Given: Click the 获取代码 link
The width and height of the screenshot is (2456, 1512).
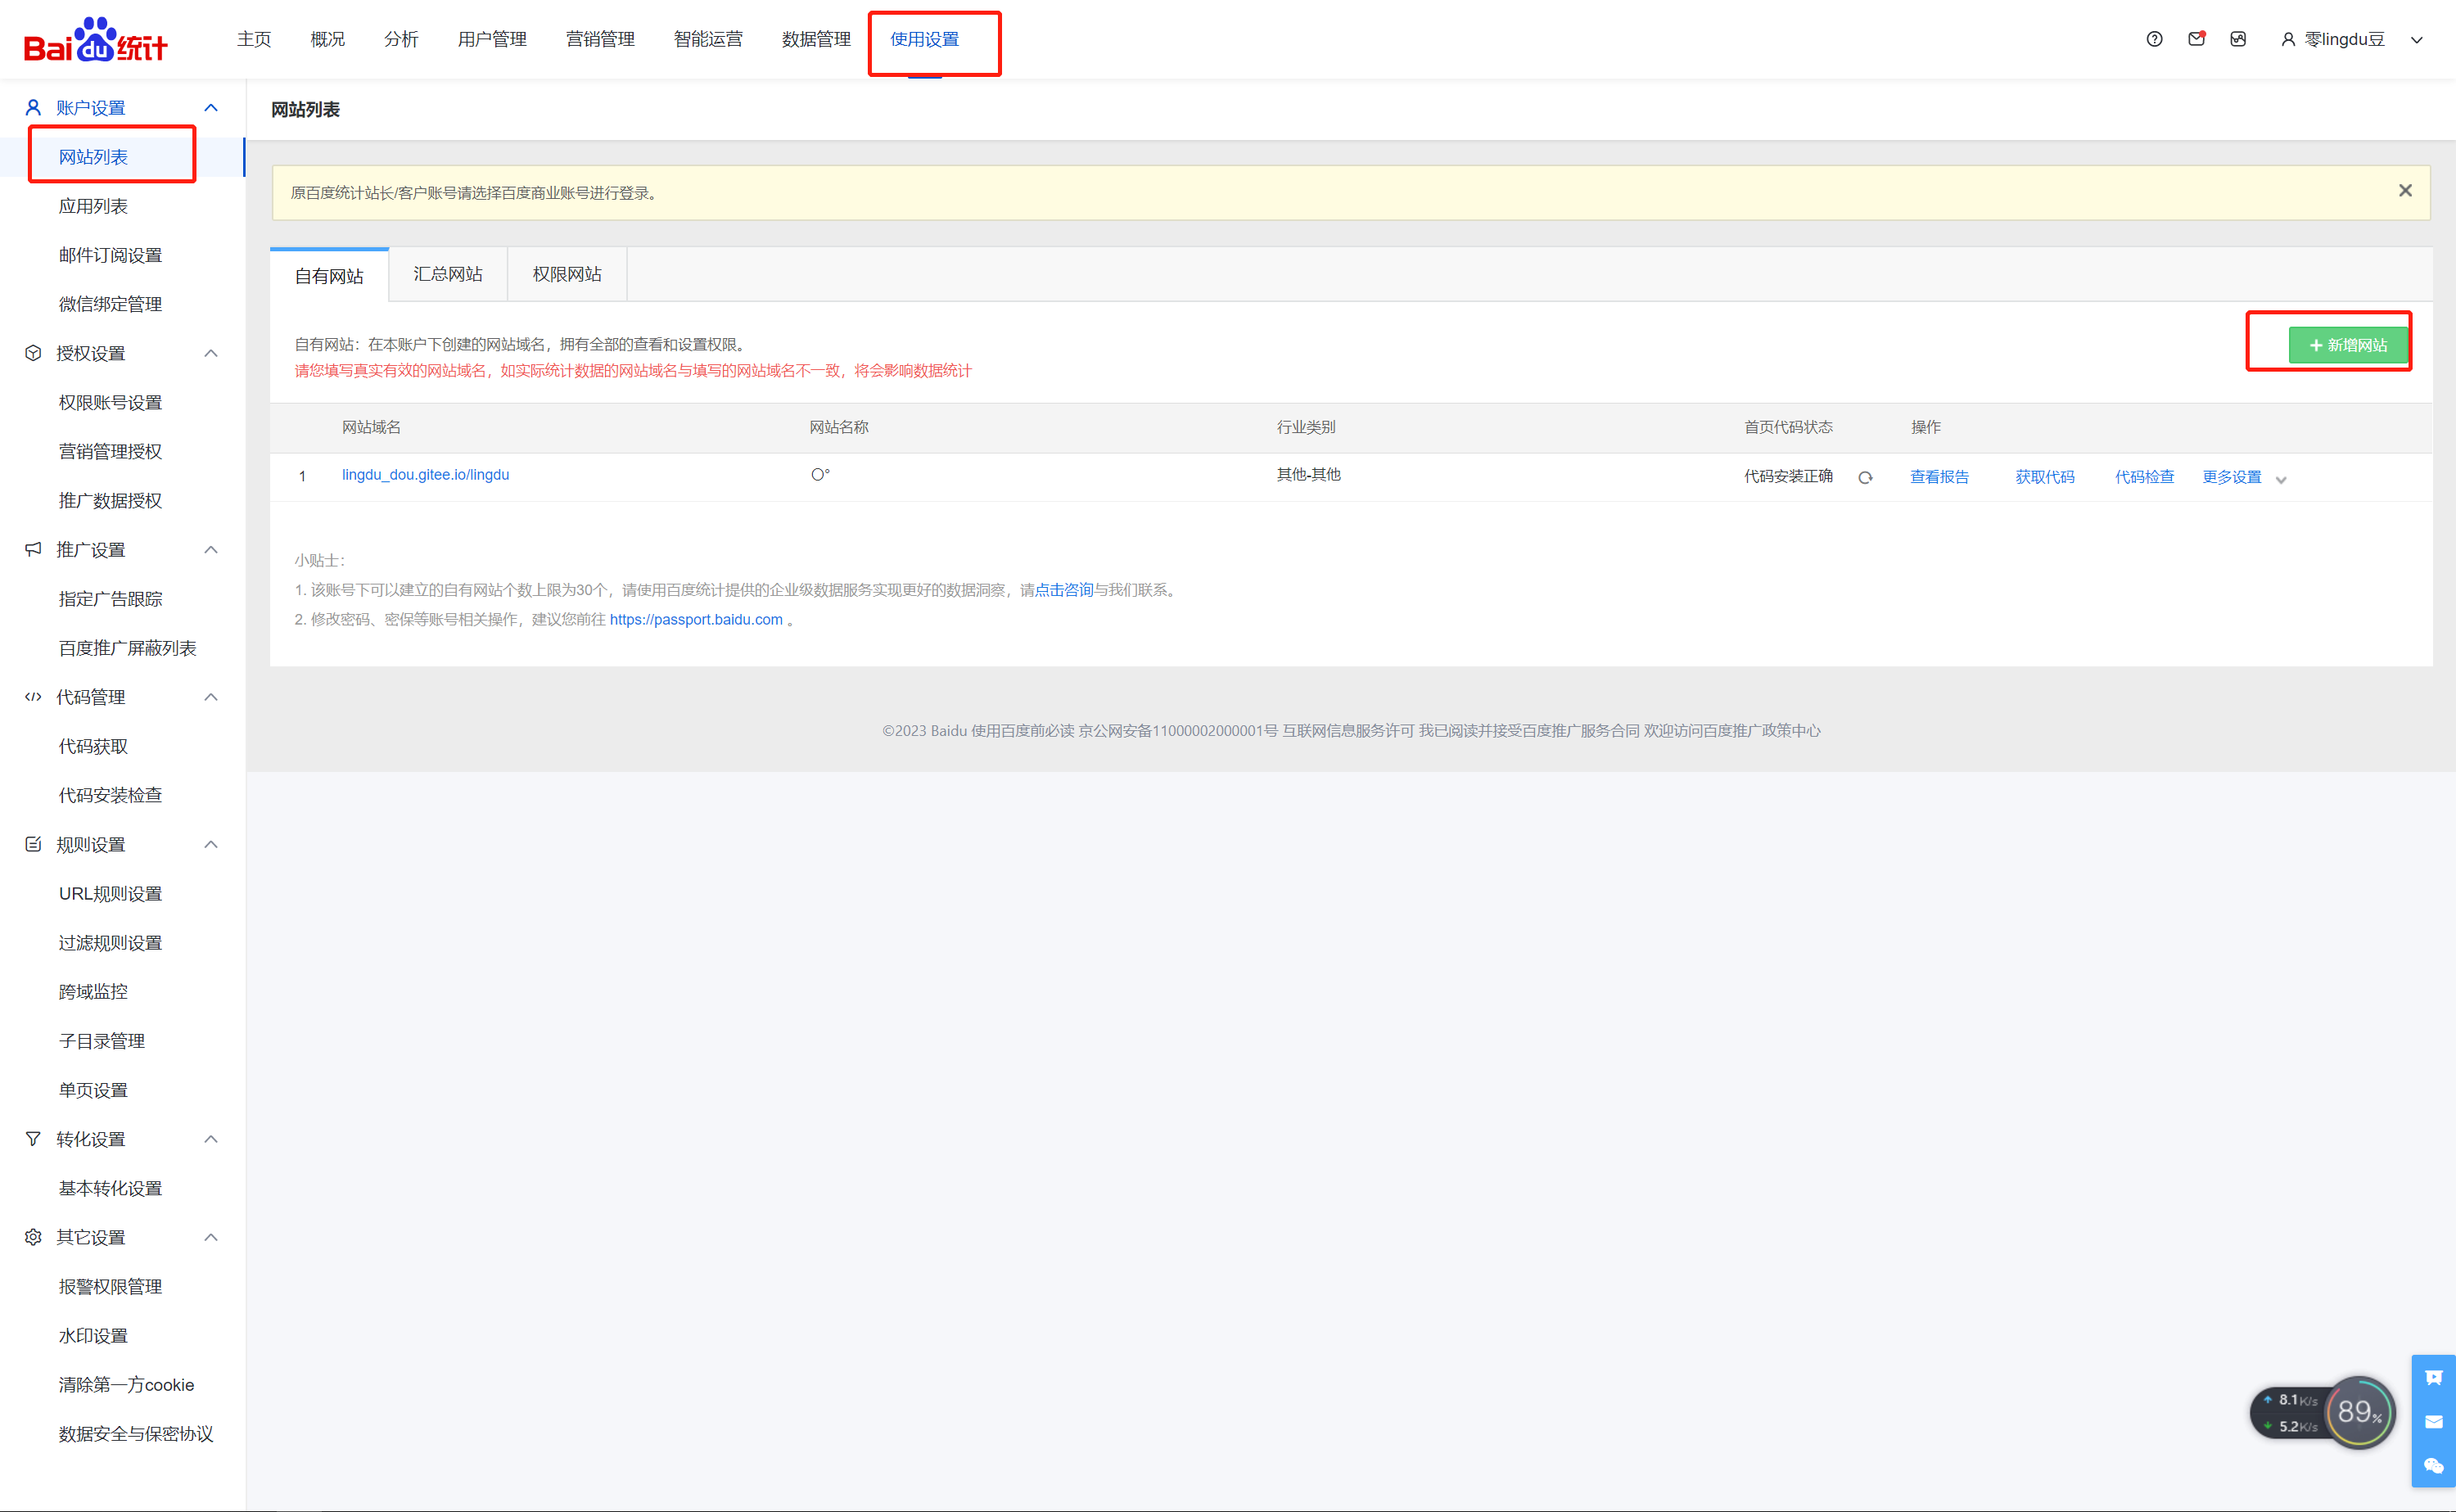Looking at the screenshot, I should tap(2044, 477).
